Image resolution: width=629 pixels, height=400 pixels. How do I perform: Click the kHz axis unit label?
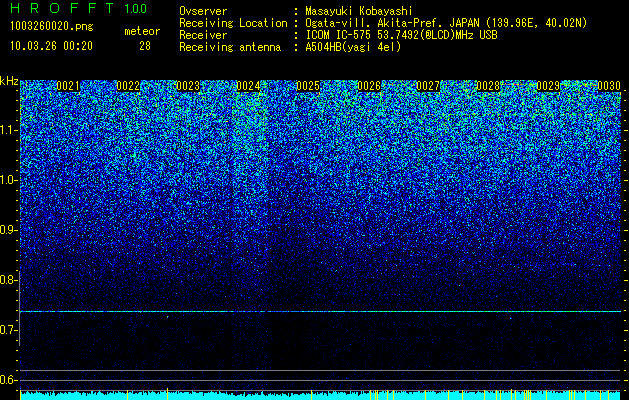pos(9,81)
